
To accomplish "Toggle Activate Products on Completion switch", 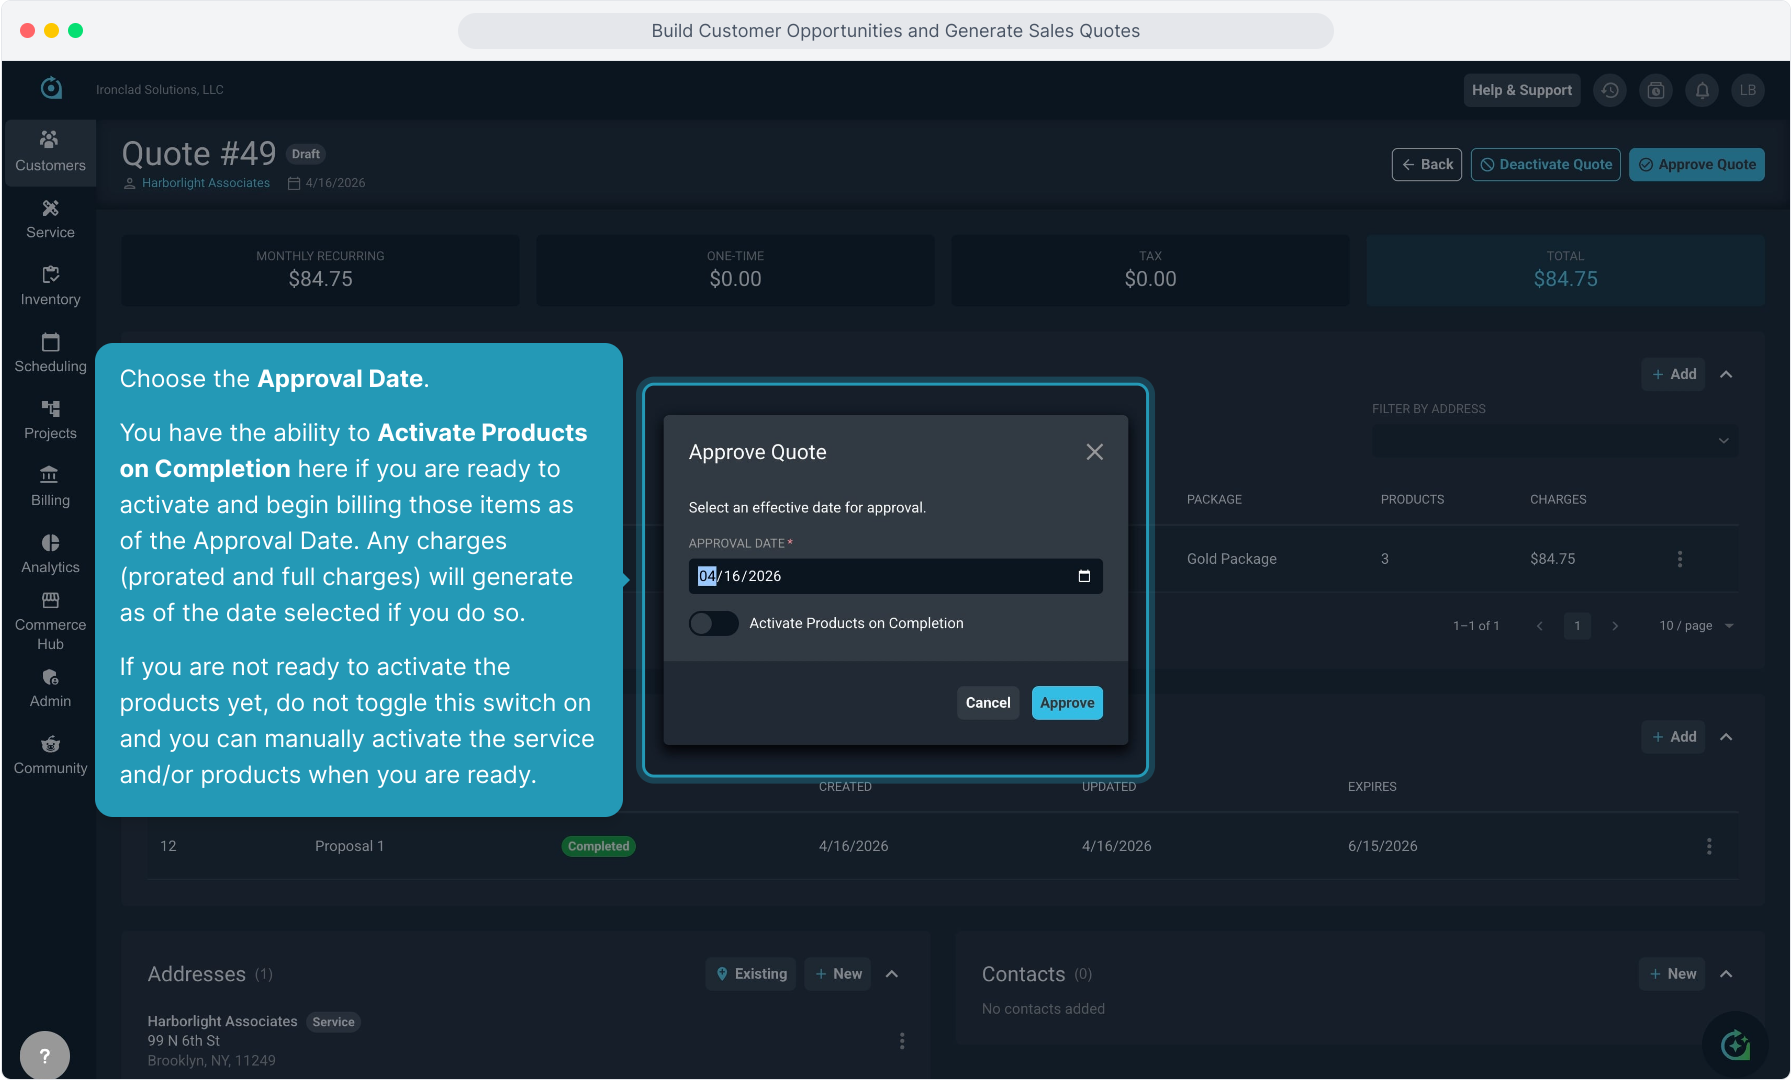I will 713,623.
